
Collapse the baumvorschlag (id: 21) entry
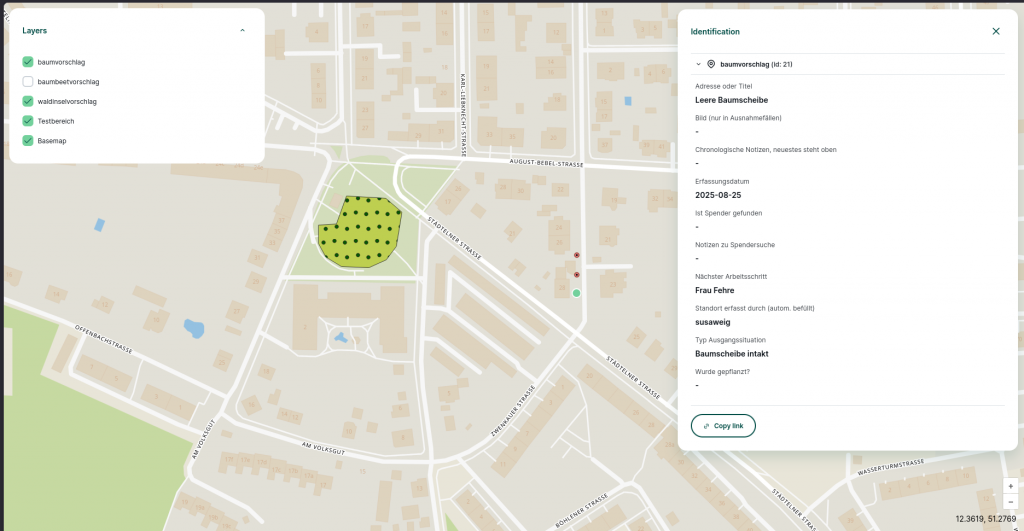698,64
